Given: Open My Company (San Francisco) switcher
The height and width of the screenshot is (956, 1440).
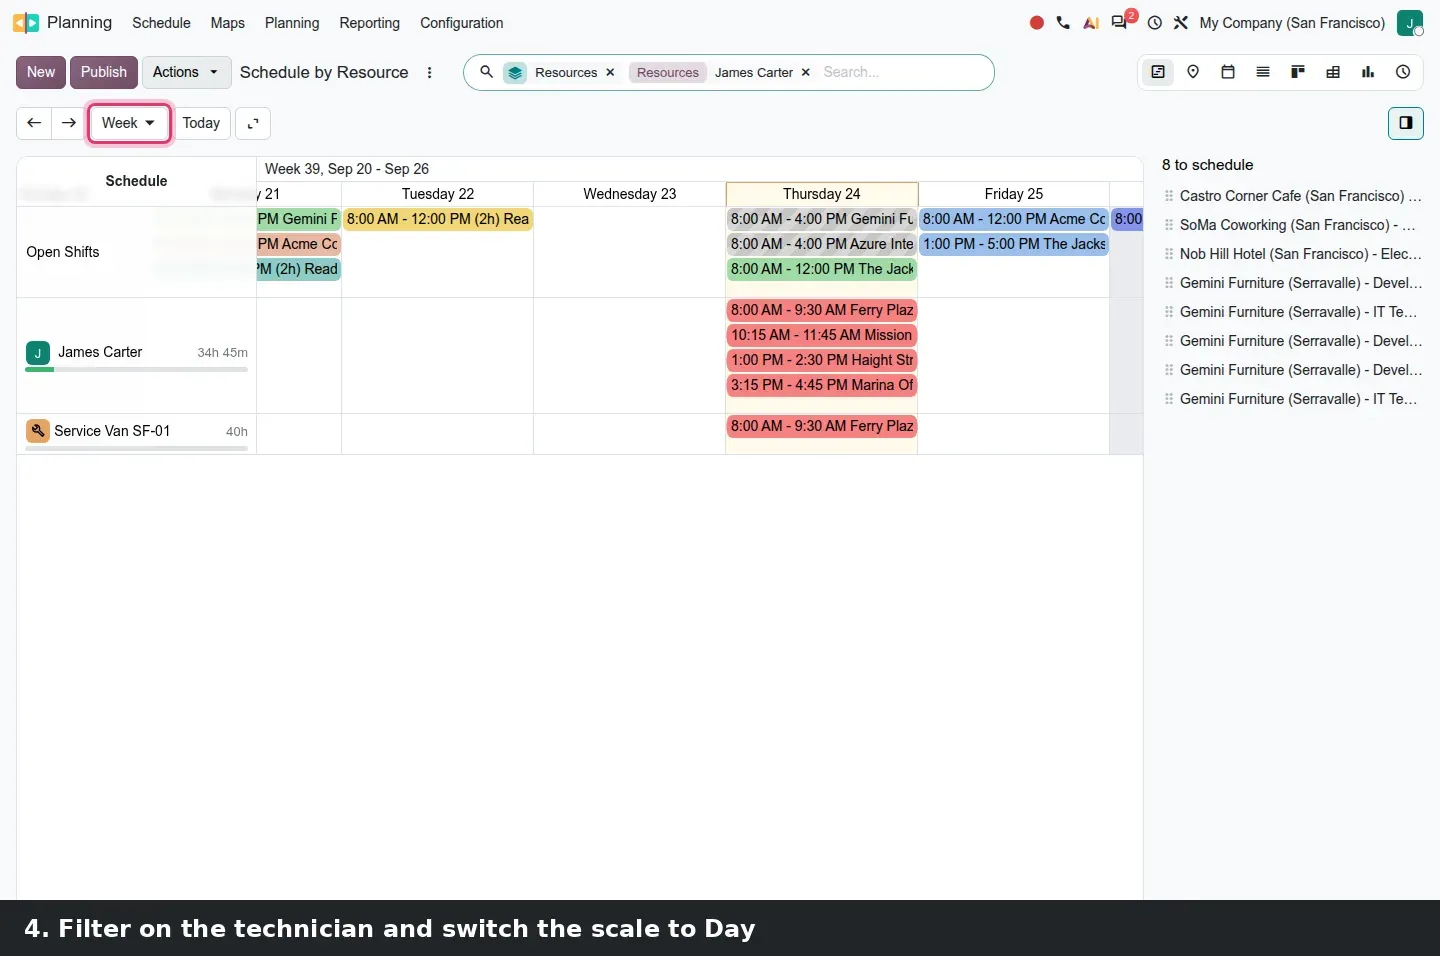Looking at the screenshot, I should coord(1292,23).
